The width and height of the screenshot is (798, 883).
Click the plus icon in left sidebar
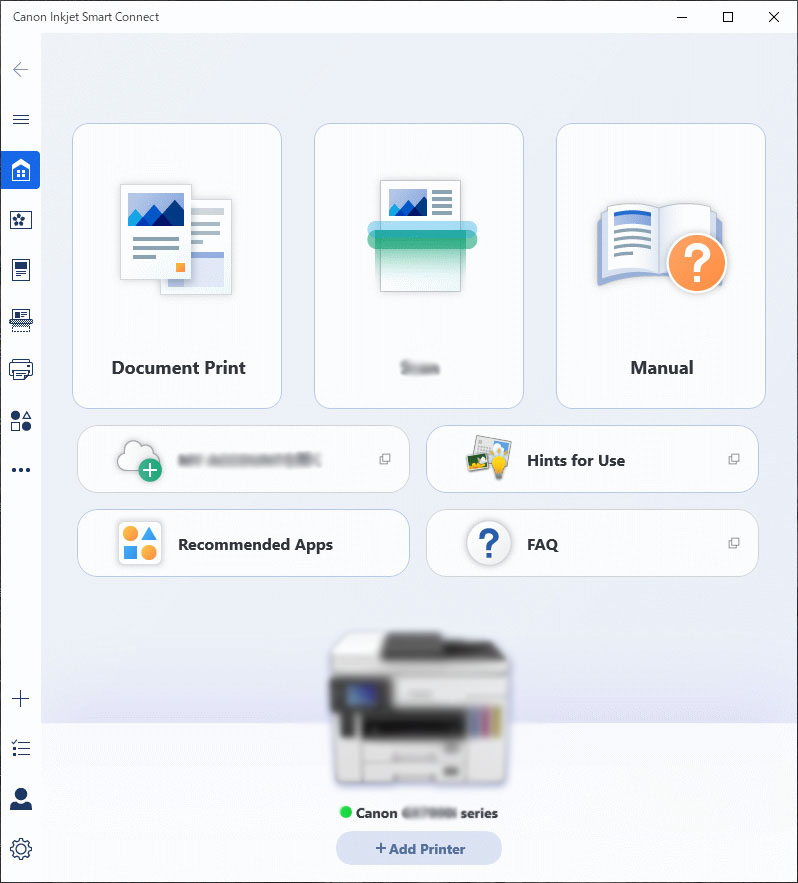tap(20, 699)
